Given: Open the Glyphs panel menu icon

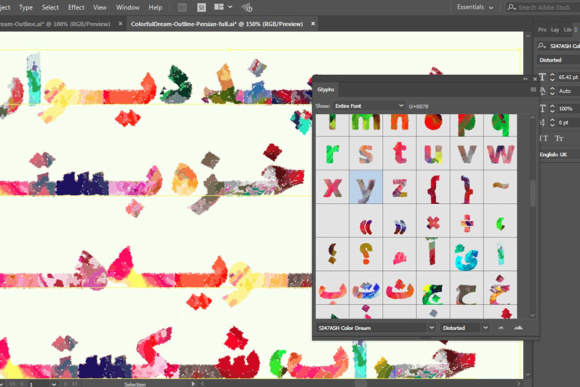Looking at the screenshot, I should pyautogui.click(x=533, y=90).
